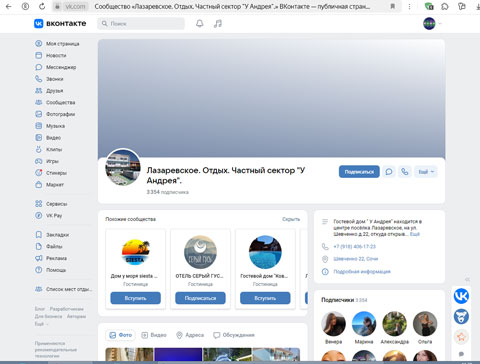
Task: Click Скрыть for similar communities
Action: 291,219
